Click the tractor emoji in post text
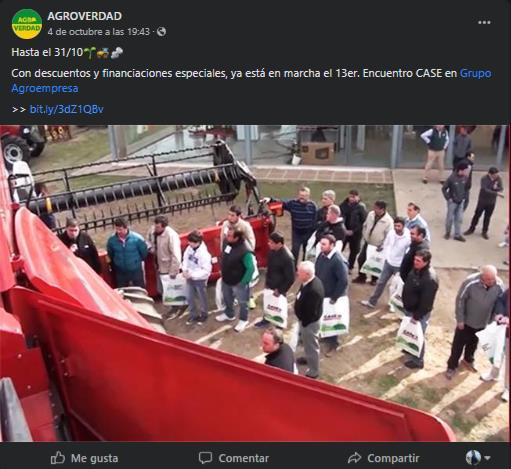 point(103,53)
